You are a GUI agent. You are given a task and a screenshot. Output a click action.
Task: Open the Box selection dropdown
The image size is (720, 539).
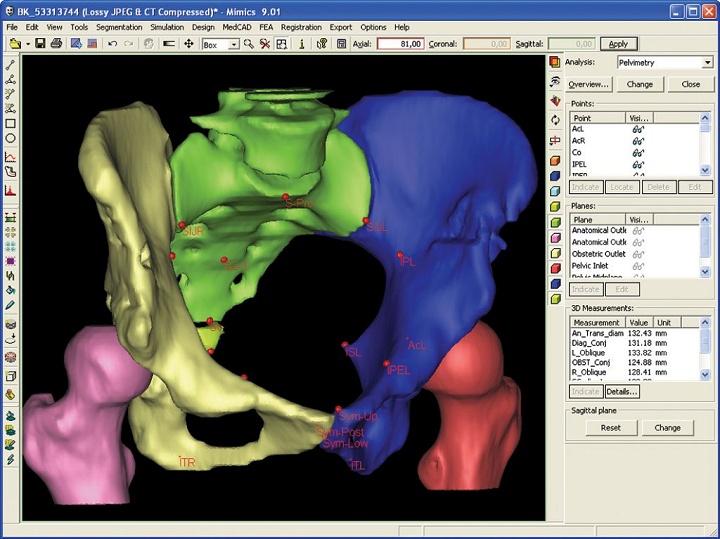tap(234, 44)
